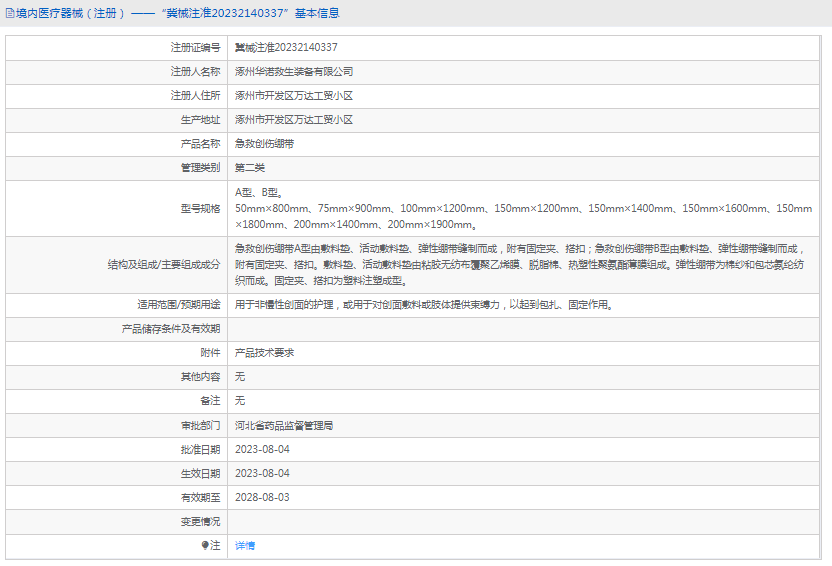Click the 第二类 management category value

coord(250,168)
